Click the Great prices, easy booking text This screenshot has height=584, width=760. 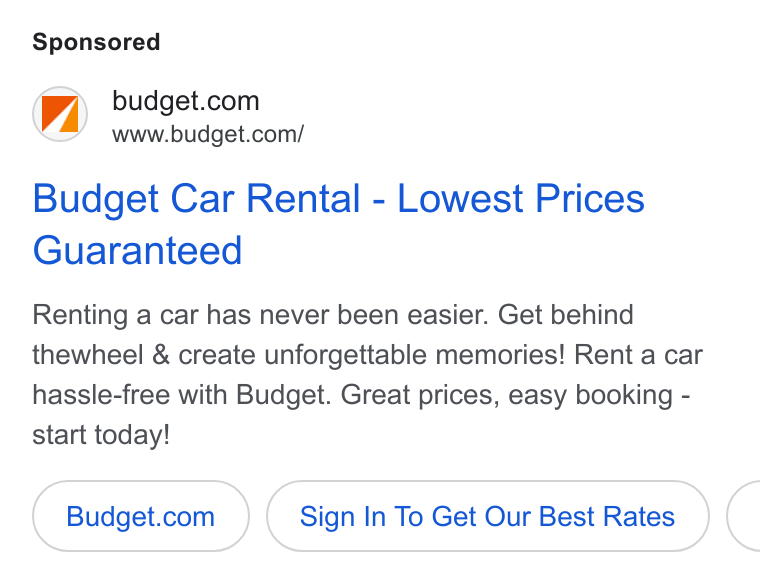pyautogui.click(x=507, y=395)
